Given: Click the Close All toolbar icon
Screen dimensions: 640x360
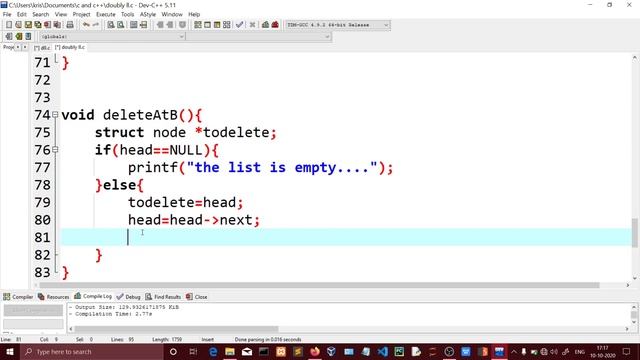Looking at the screenshot, I should [57, 25].
